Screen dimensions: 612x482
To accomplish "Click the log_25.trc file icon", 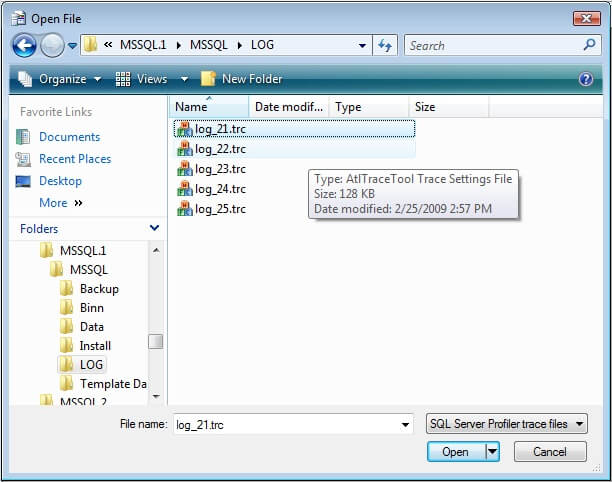I will tap(185, 209).
